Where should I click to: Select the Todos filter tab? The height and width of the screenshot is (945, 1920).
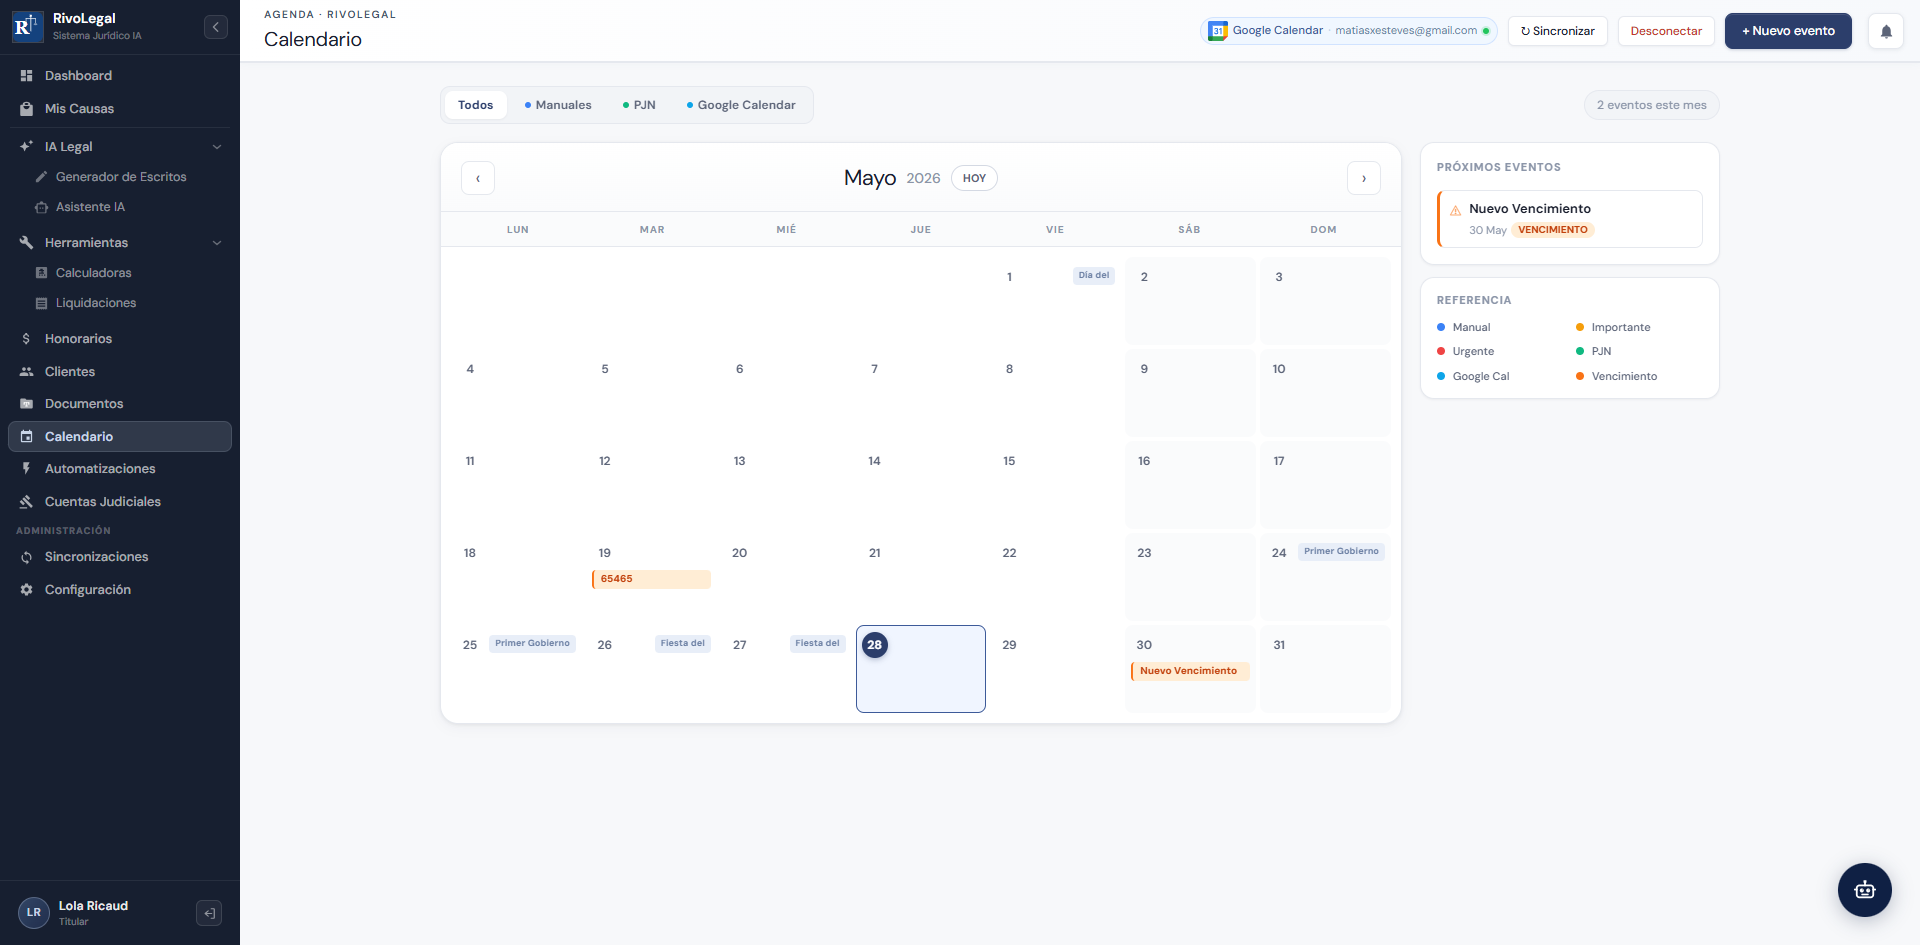click(476, 105)
